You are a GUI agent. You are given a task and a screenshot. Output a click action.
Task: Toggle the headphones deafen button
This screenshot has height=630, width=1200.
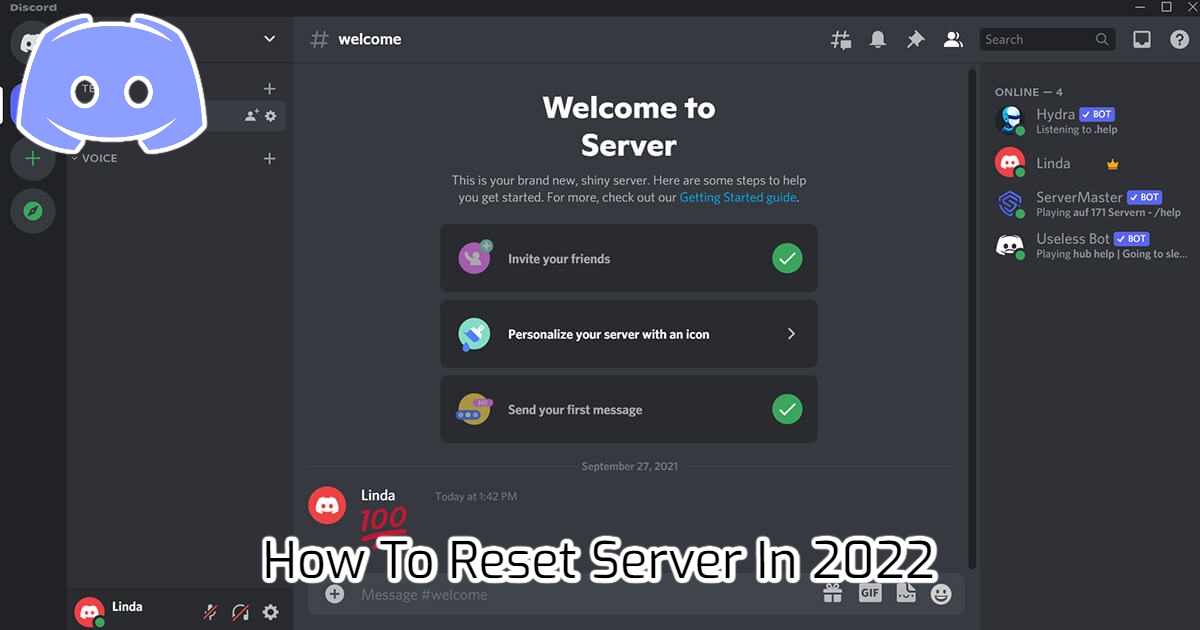point(241,612)
